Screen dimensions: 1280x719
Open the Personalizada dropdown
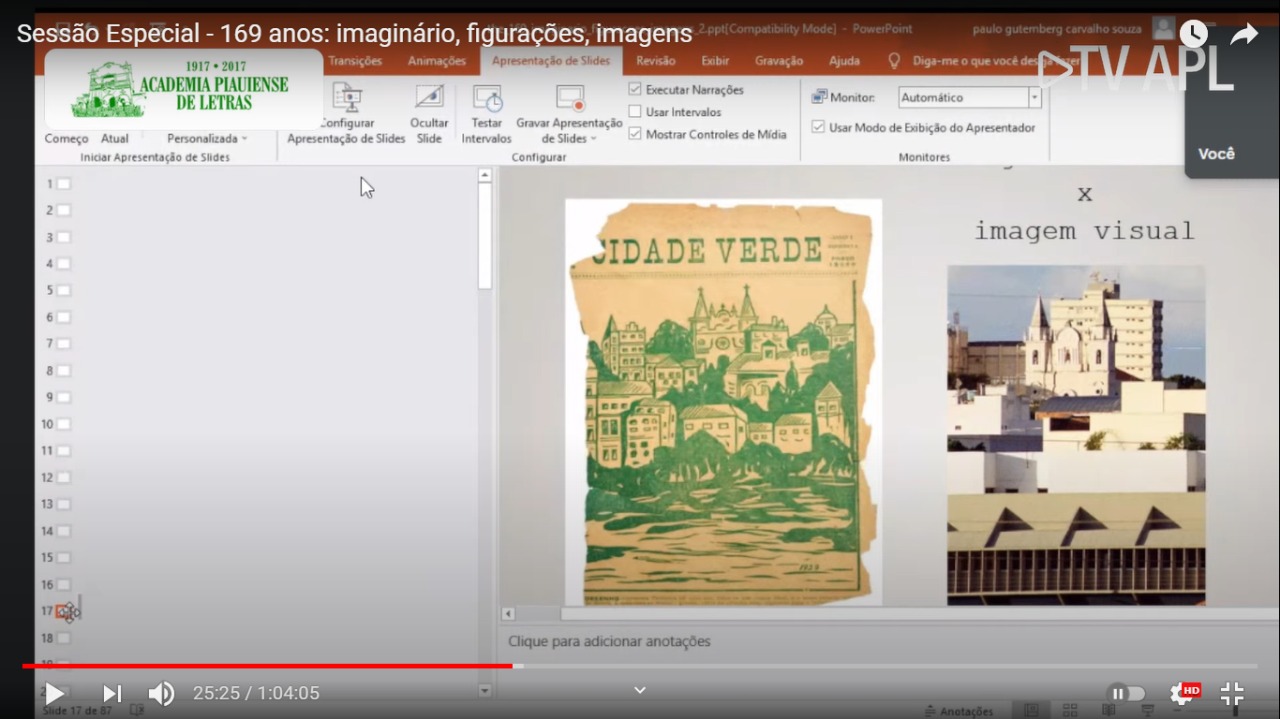[x=207, y=139]
